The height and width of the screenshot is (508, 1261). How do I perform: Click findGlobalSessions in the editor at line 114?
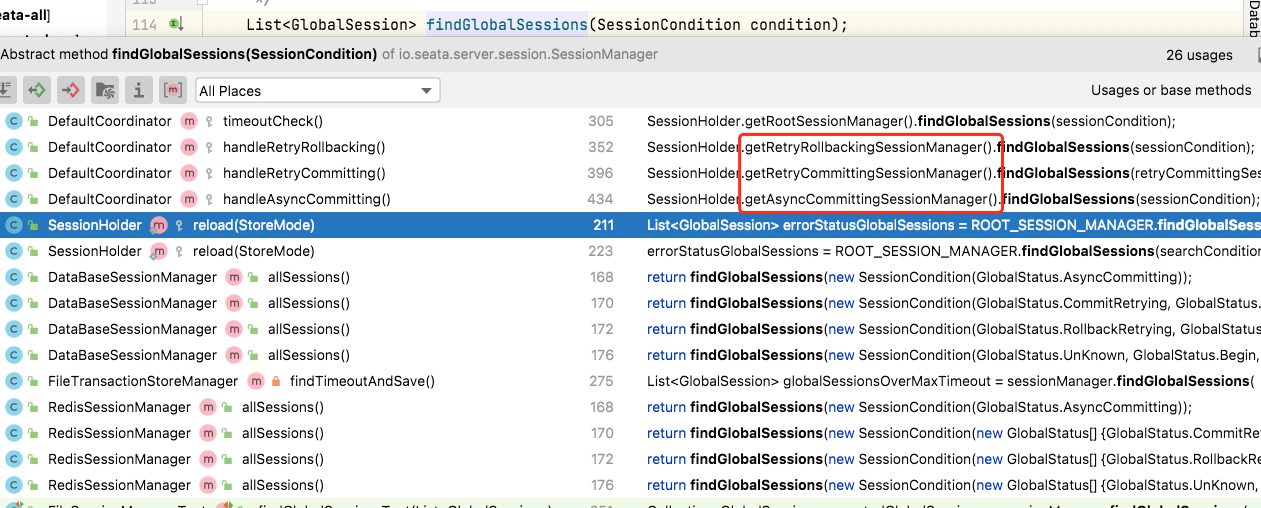pos(507,24)
